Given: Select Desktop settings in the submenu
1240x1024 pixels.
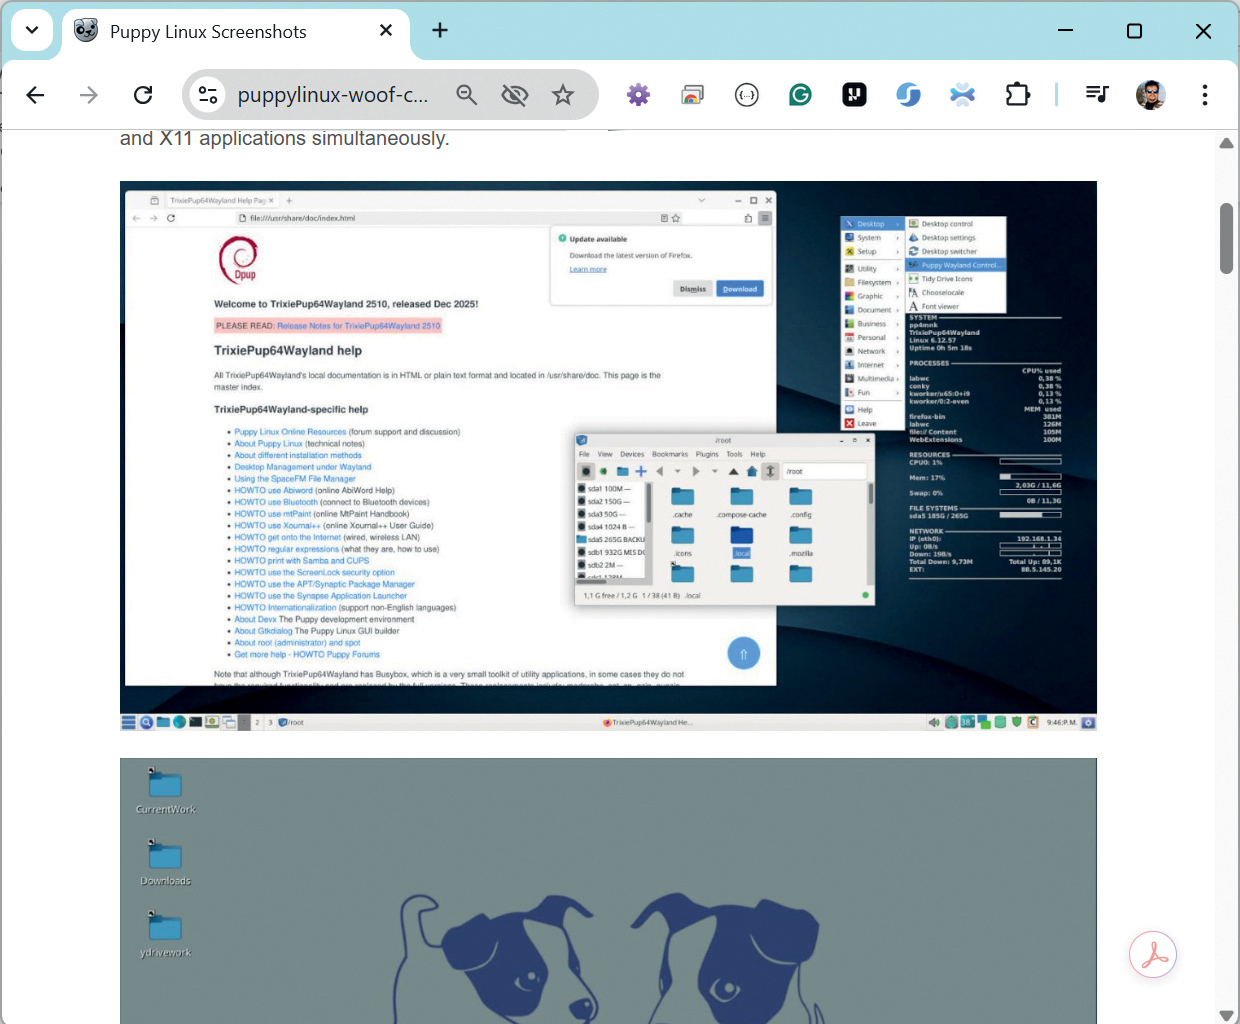Looking at the screenshot, I should click(x=956, y=238).
